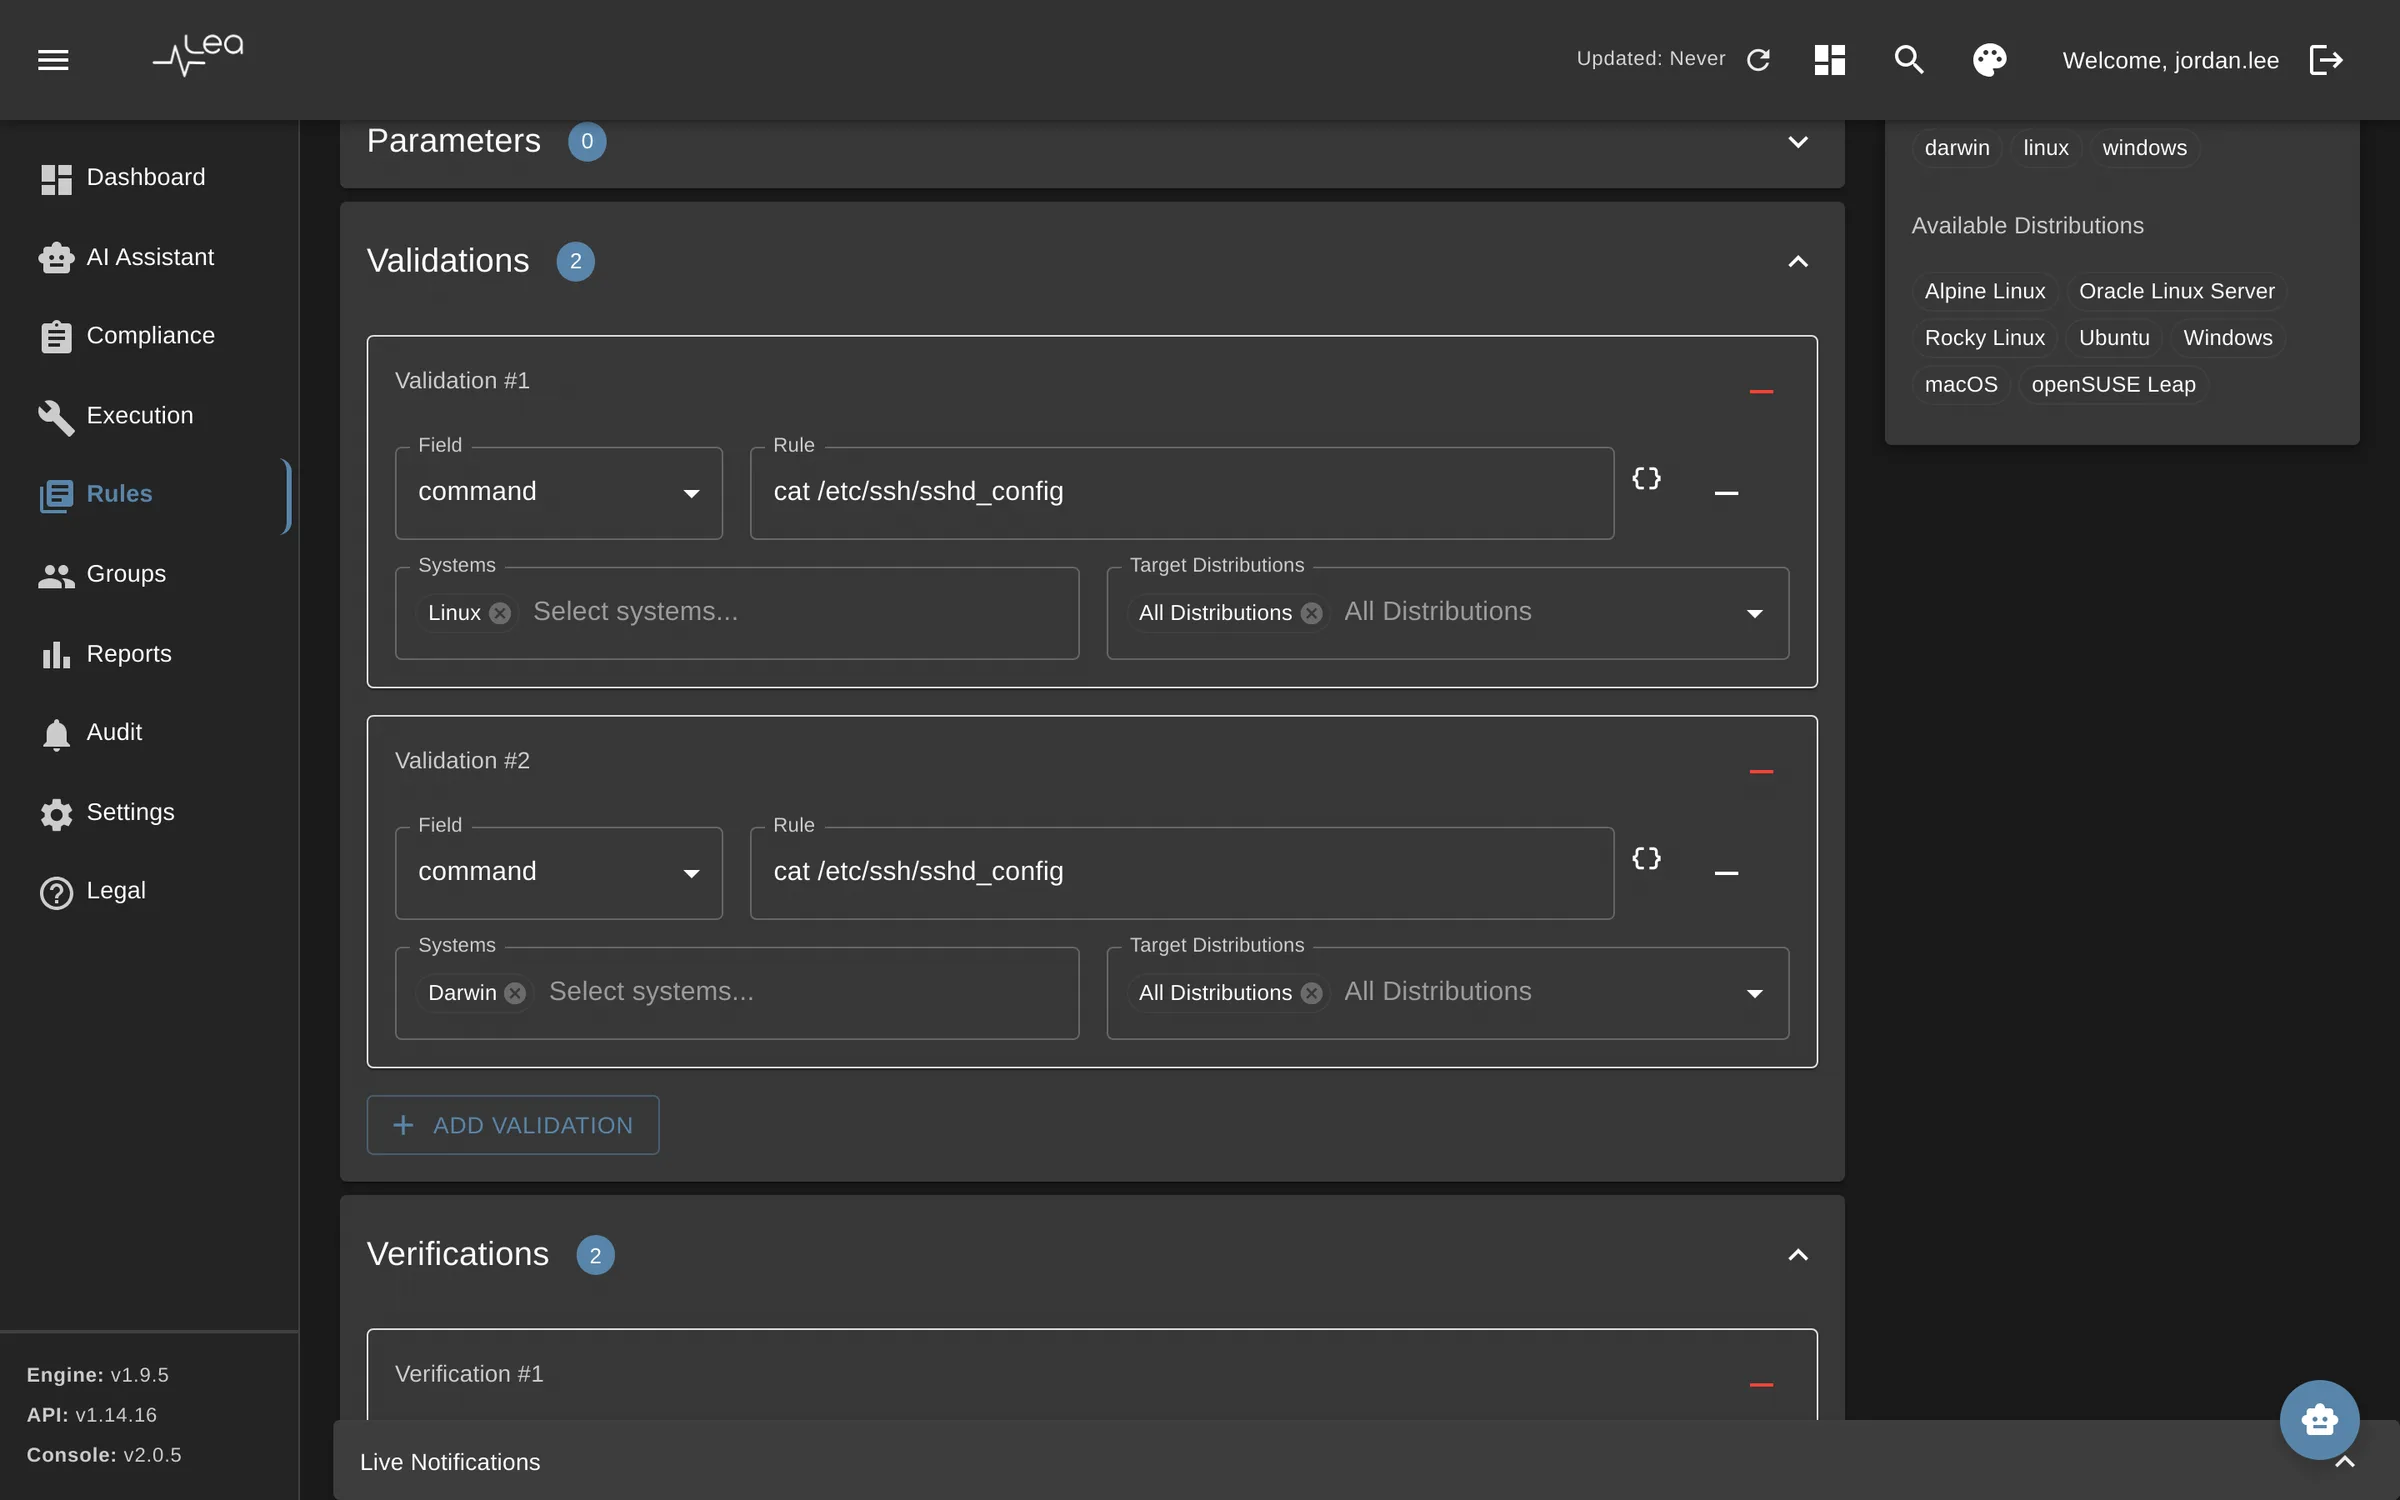Open the hamburger navigation menu
The width and height of the screenshot is (2400, 1500).
click(53, 60)
